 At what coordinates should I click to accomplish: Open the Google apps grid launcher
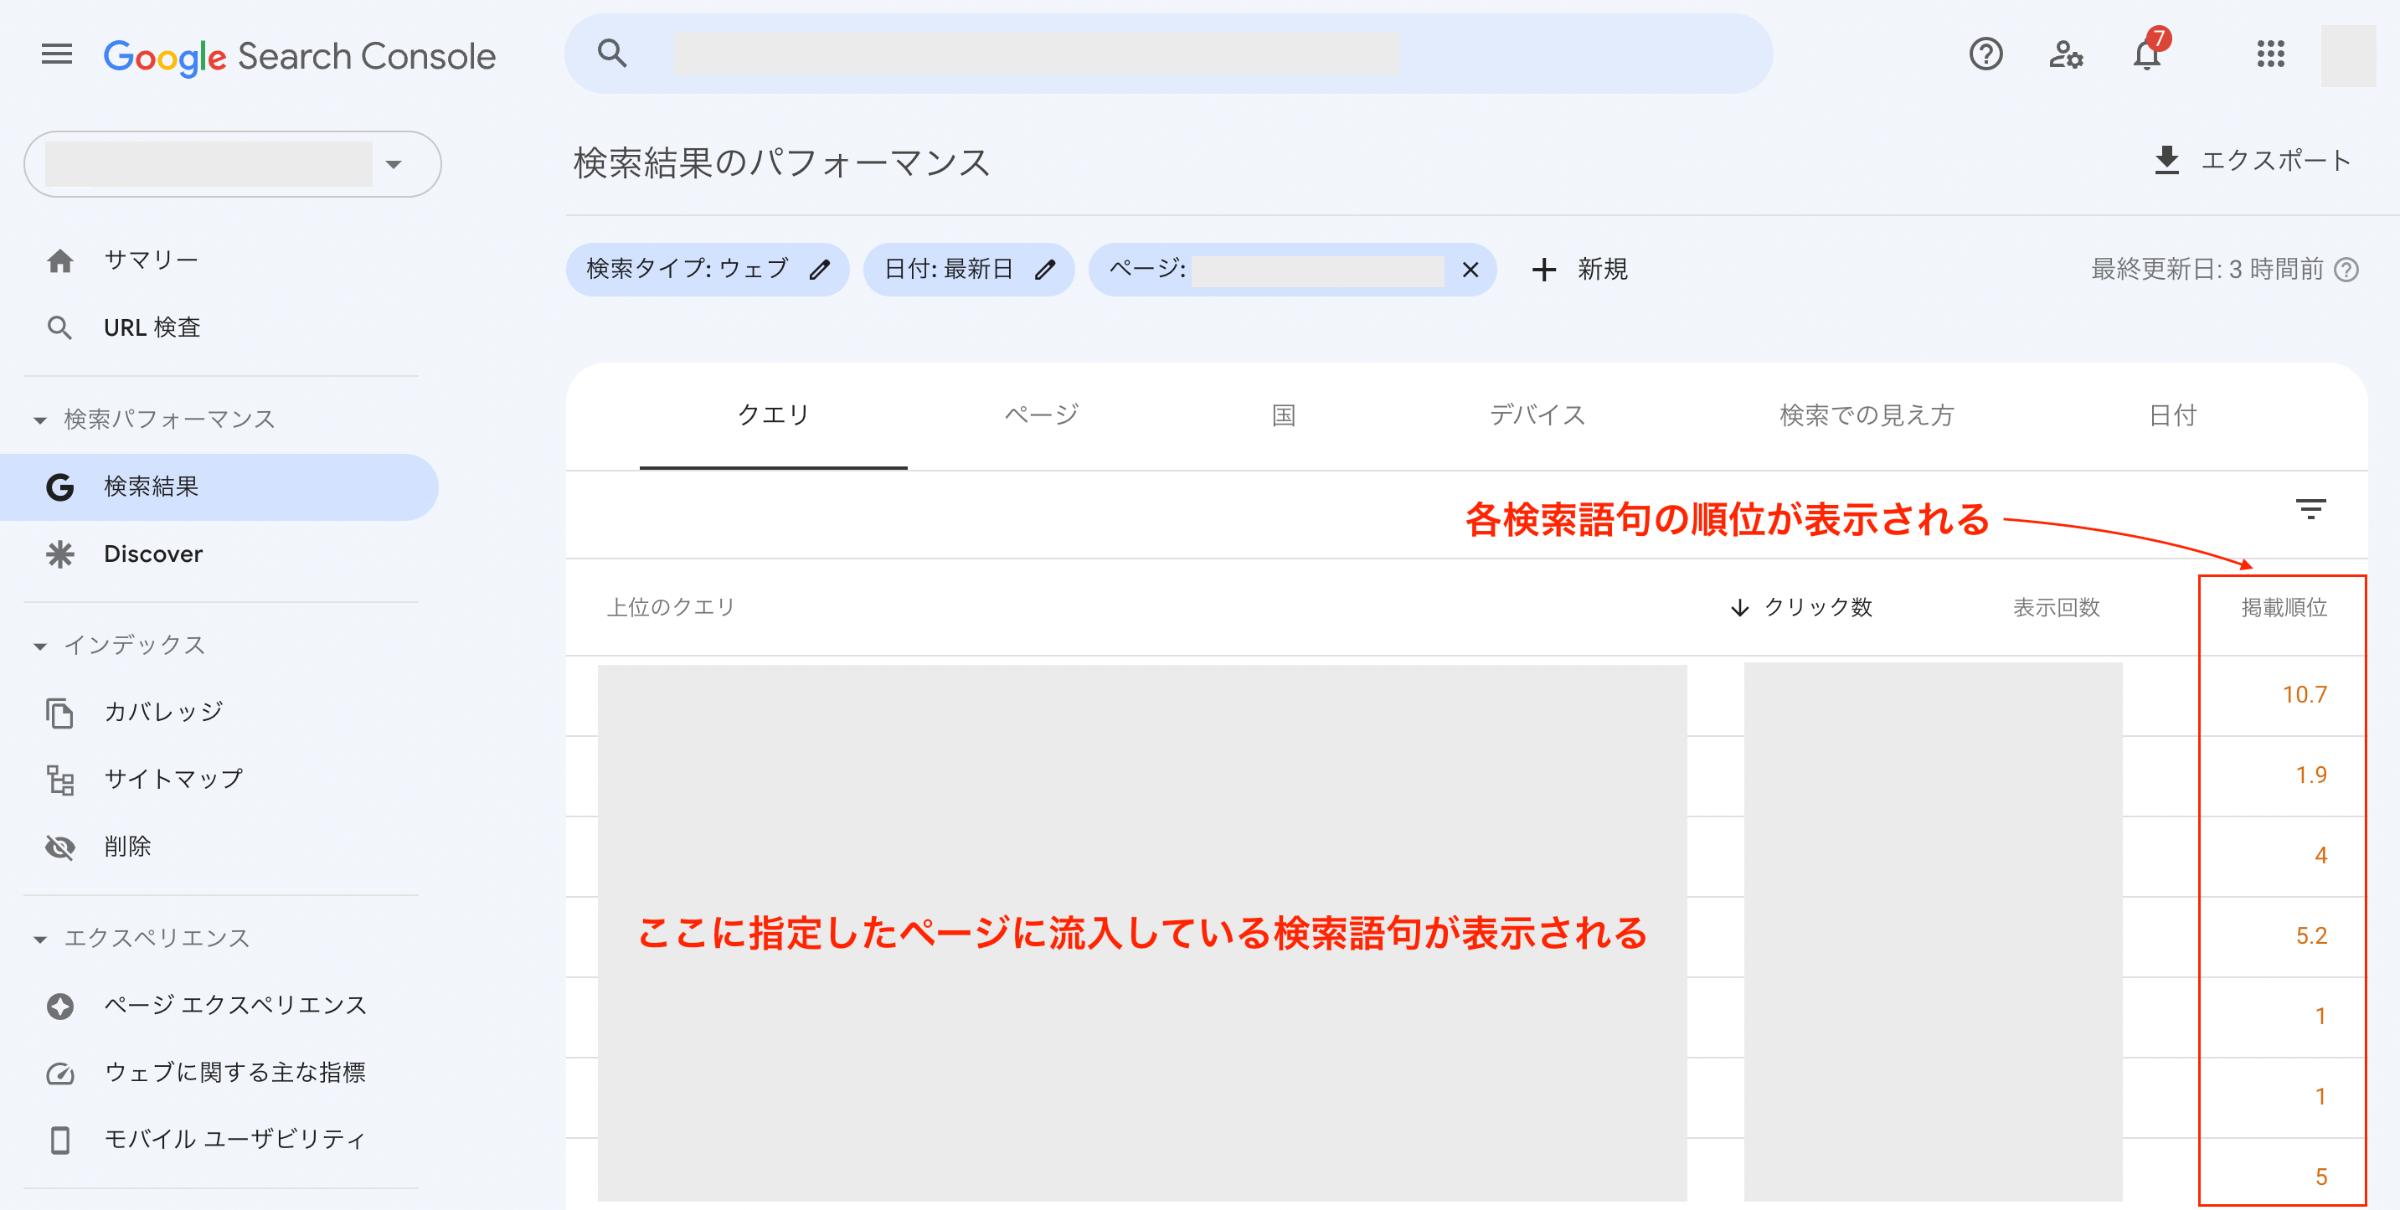click(x=2271, y=54)
